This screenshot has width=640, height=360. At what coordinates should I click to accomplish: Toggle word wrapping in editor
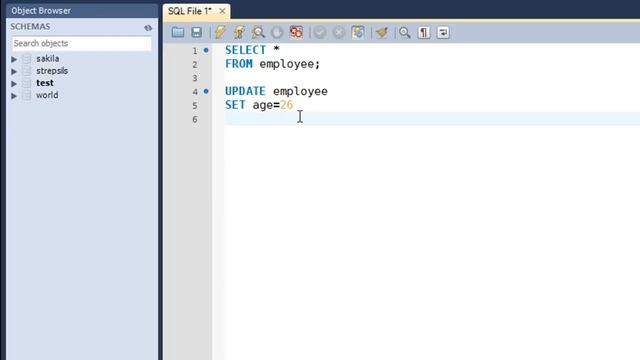443,32
